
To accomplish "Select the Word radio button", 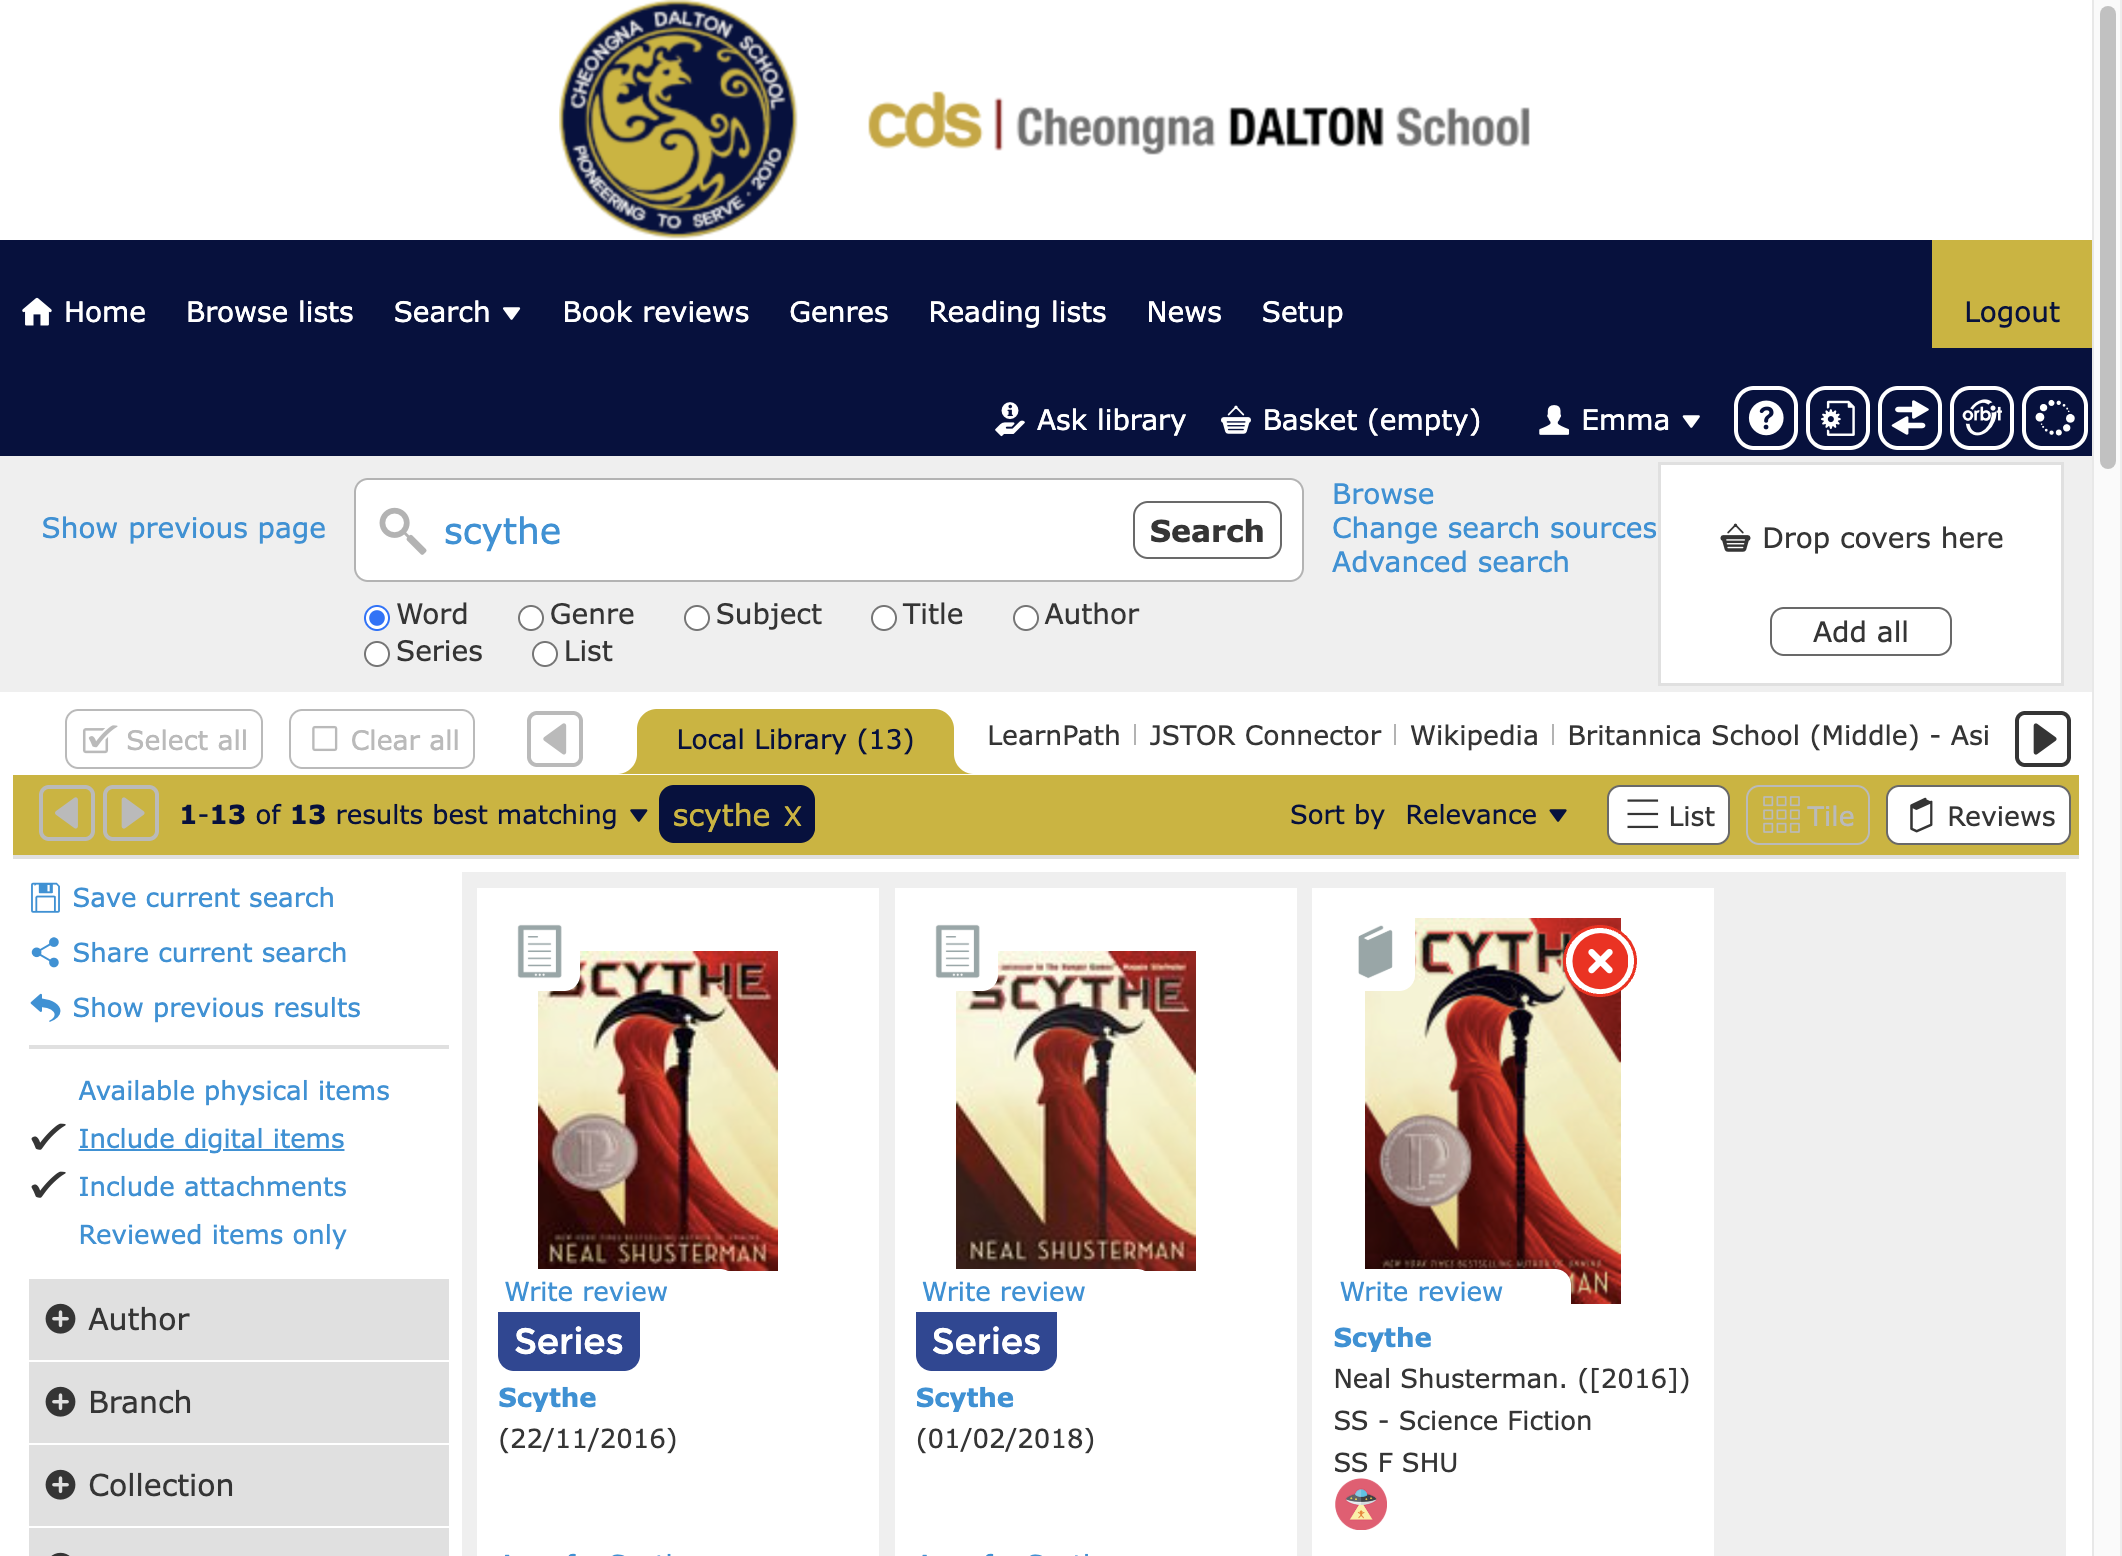I will point(377,617).
